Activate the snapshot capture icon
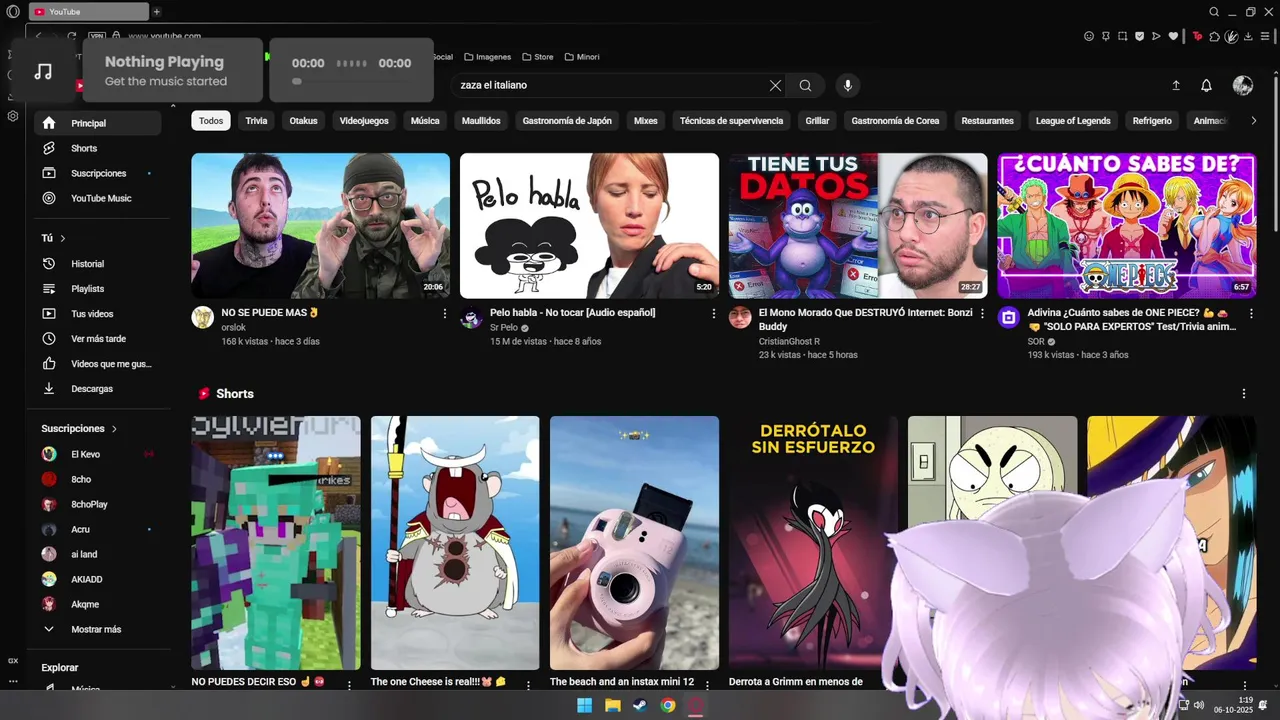 tap(1122, 36)
